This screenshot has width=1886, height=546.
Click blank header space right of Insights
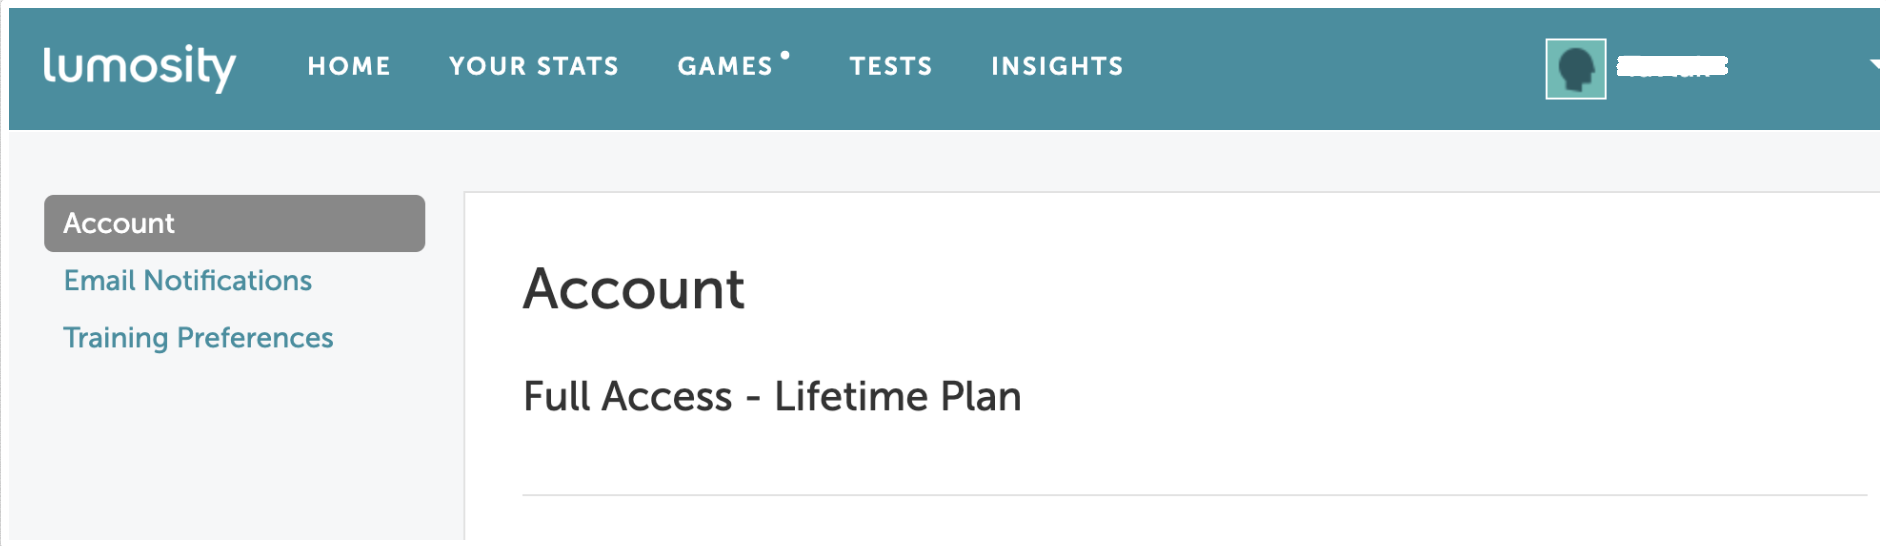pyautogui.click(x=1330, y=68)
